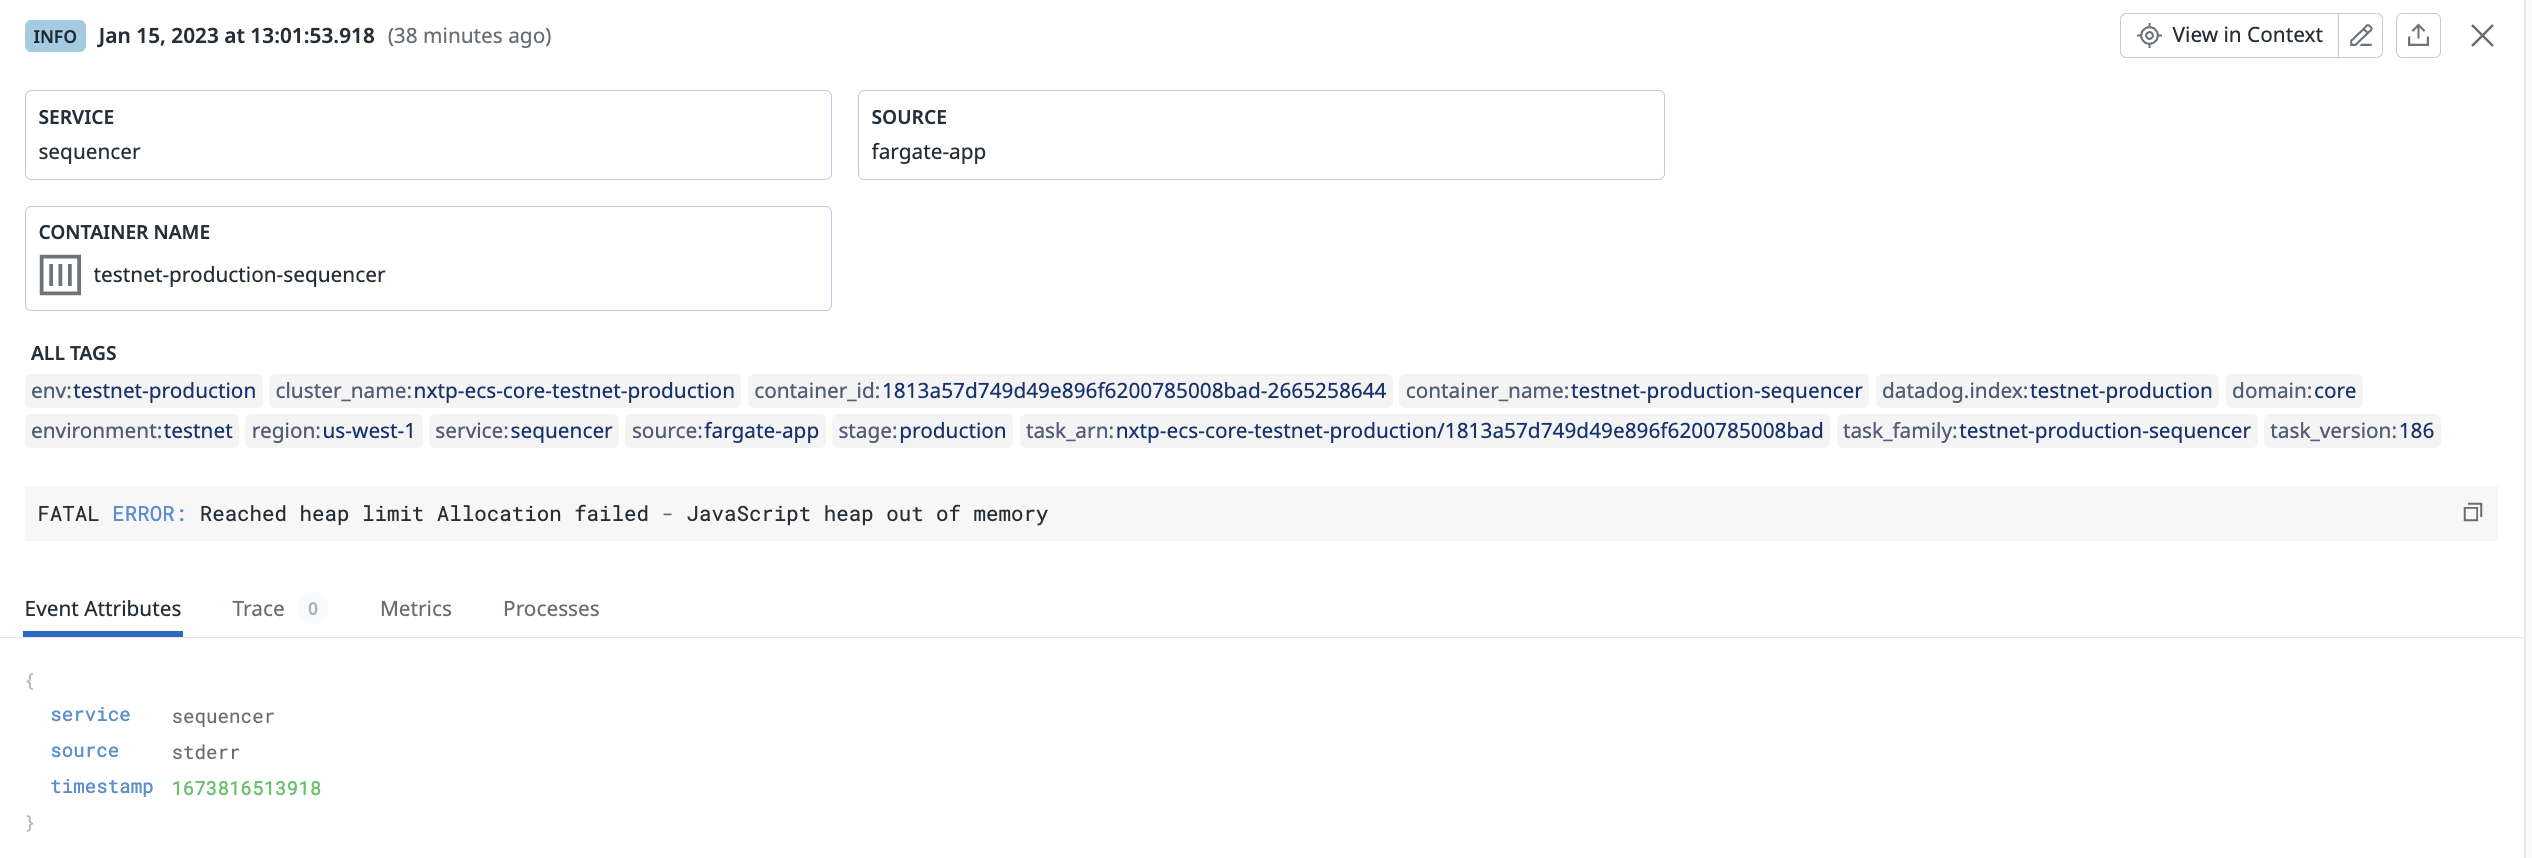Click the region:us-west-1 tag

click(332, 430)
